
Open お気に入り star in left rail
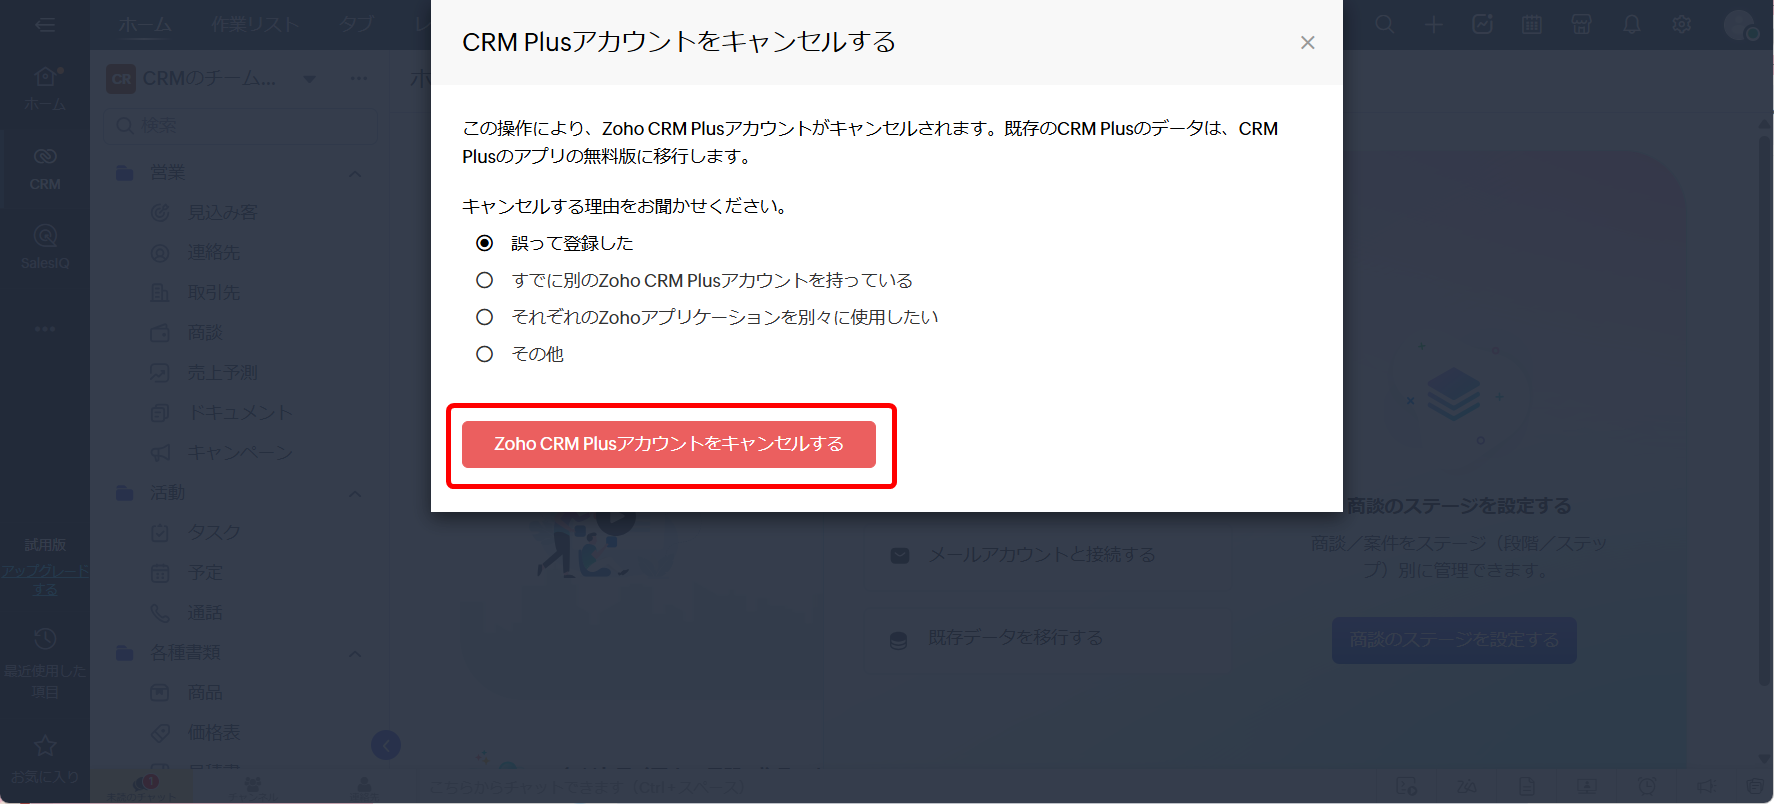(45, 758)
